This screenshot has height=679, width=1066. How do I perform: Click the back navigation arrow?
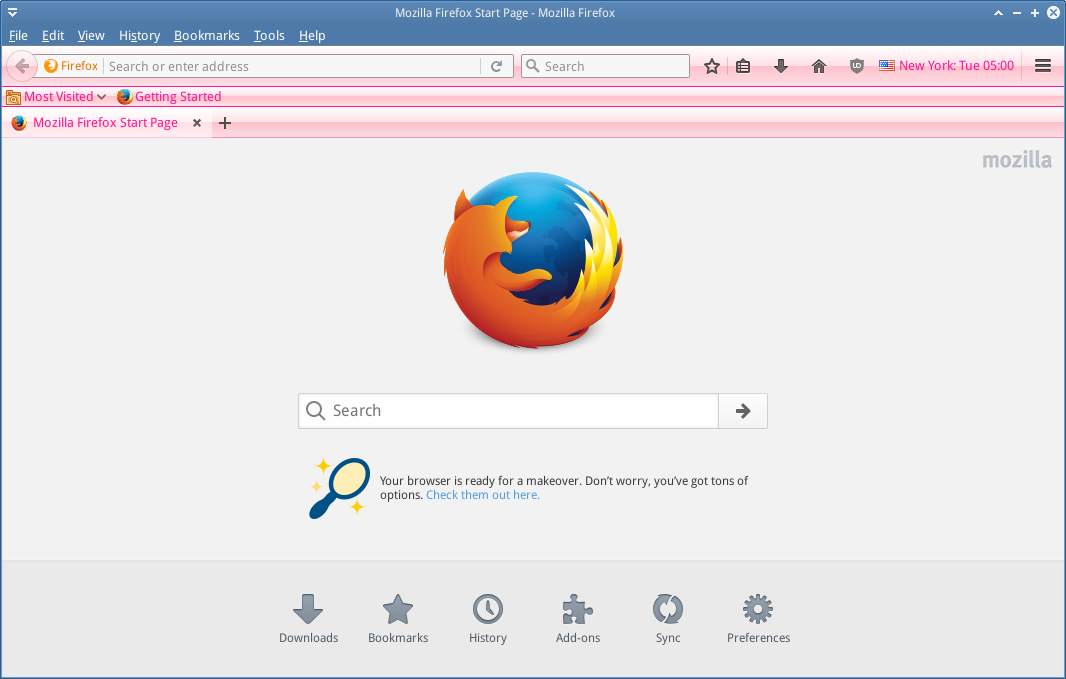(x=21, y=66)
